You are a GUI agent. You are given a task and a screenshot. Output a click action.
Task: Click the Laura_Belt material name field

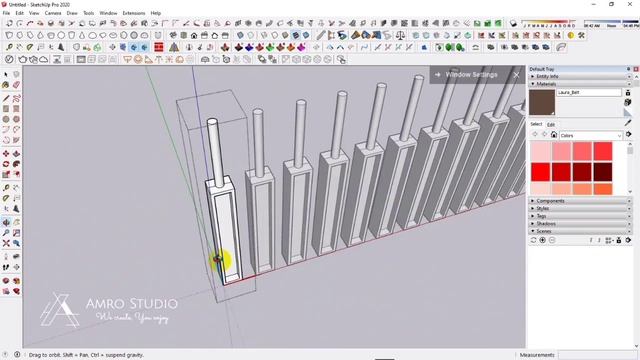[x=589, y=93]
